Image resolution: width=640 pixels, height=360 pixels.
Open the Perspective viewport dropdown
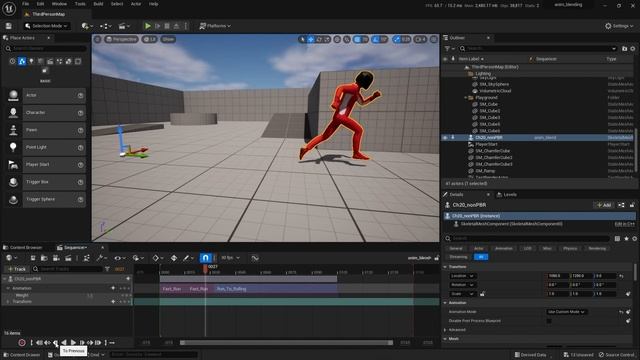point(121,39)
